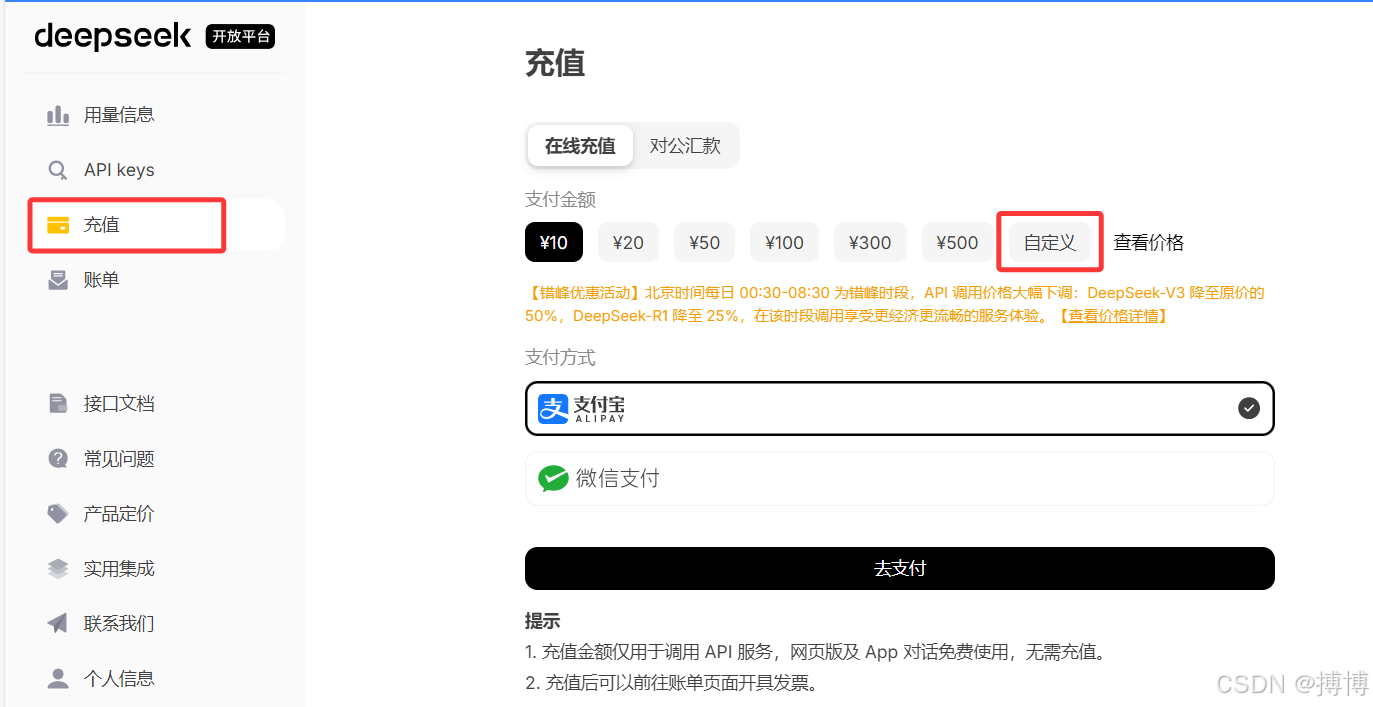Screen dimensions: 1373x707
Task: Select the ¥500 amount
Action: (x=957, y=242)
